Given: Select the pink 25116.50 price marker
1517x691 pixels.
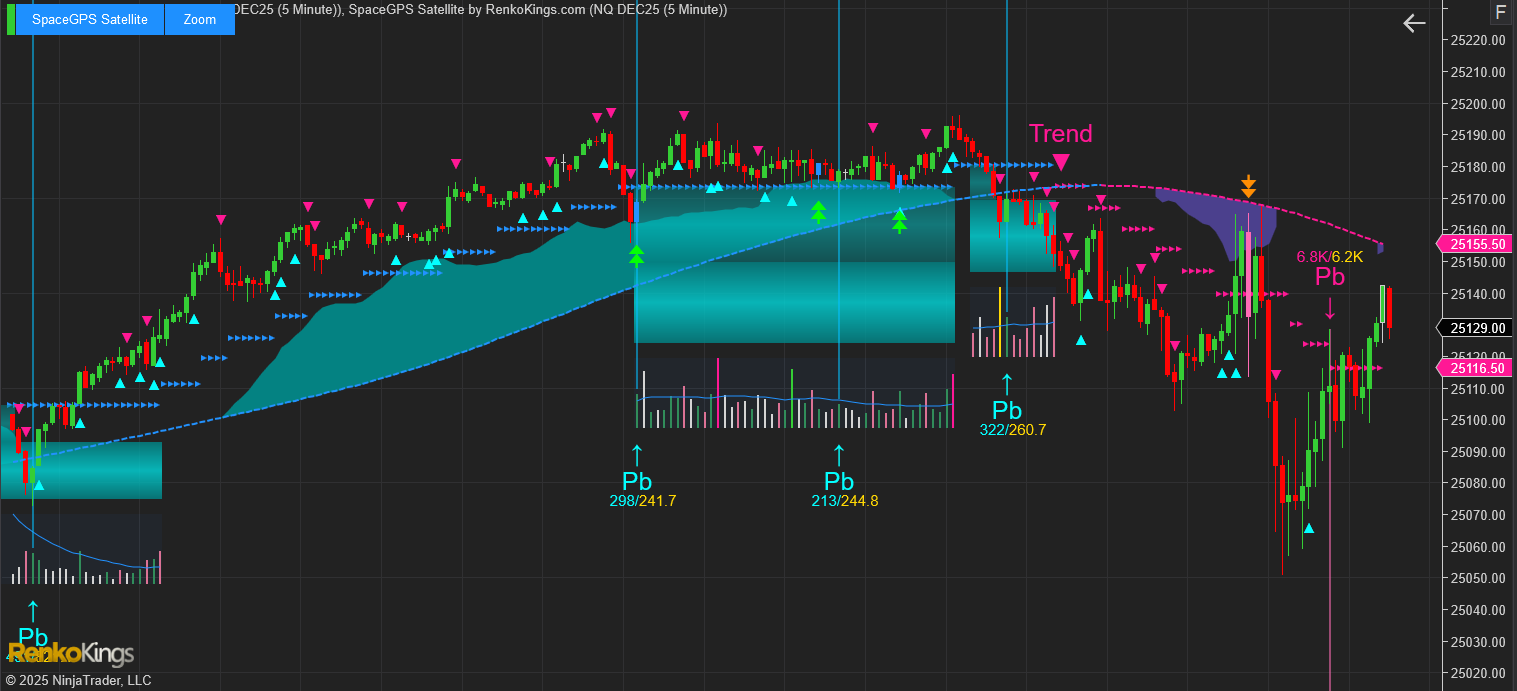Looking at the screenshot, I should [1475, 368].
